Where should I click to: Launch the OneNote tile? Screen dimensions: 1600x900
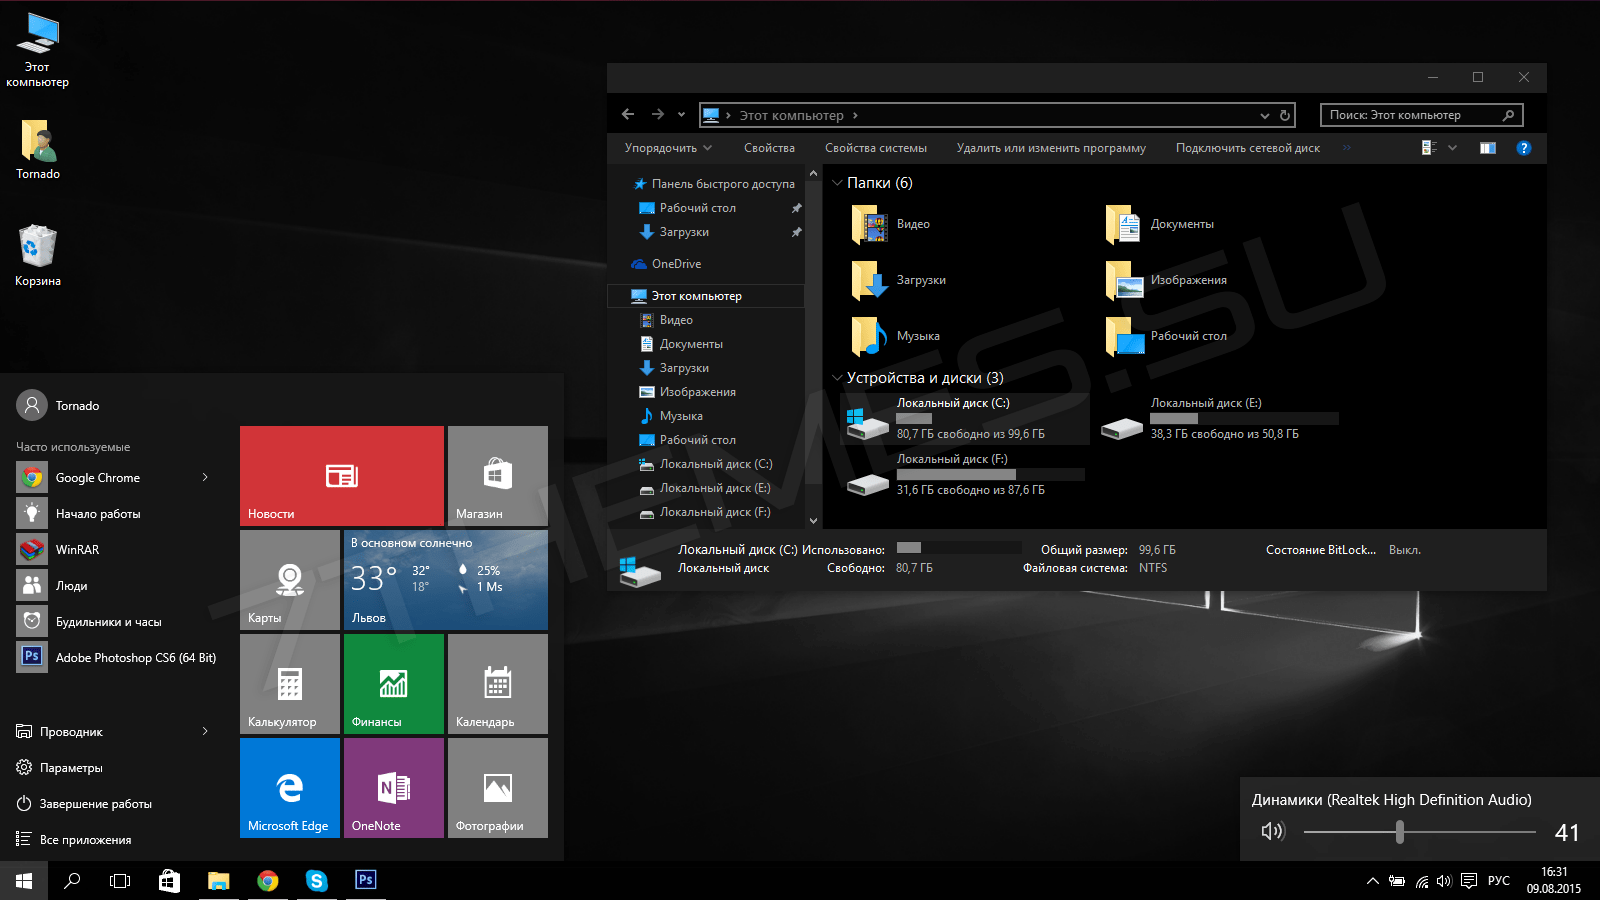click(394, 787)
